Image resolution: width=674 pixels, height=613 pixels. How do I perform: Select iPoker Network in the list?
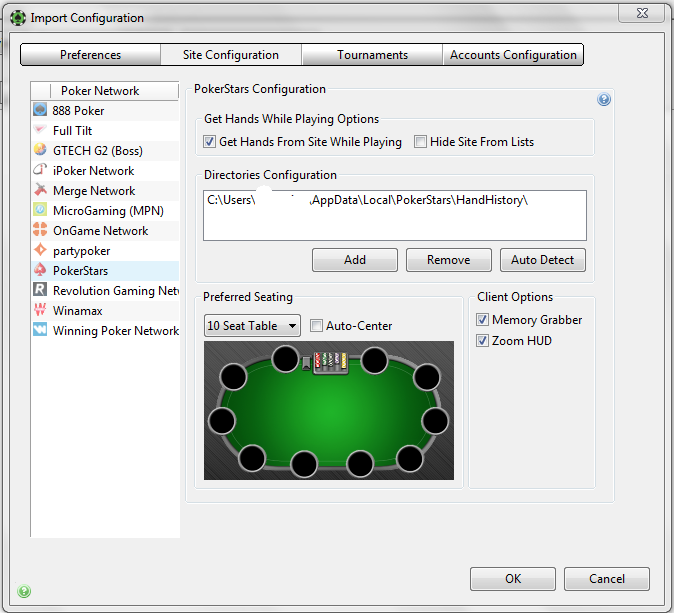pyautogui.click(x=106, y=170)
